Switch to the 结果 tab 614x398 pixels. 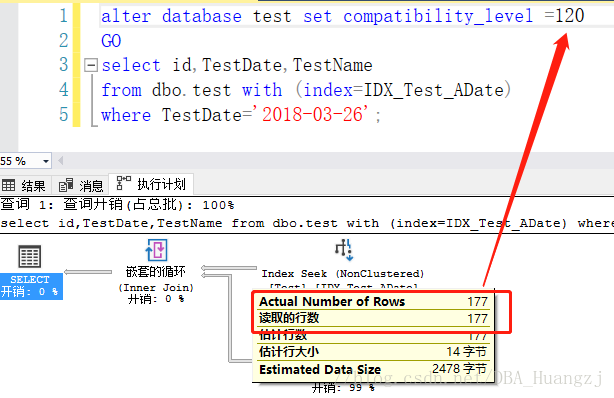tap(23, 185)
